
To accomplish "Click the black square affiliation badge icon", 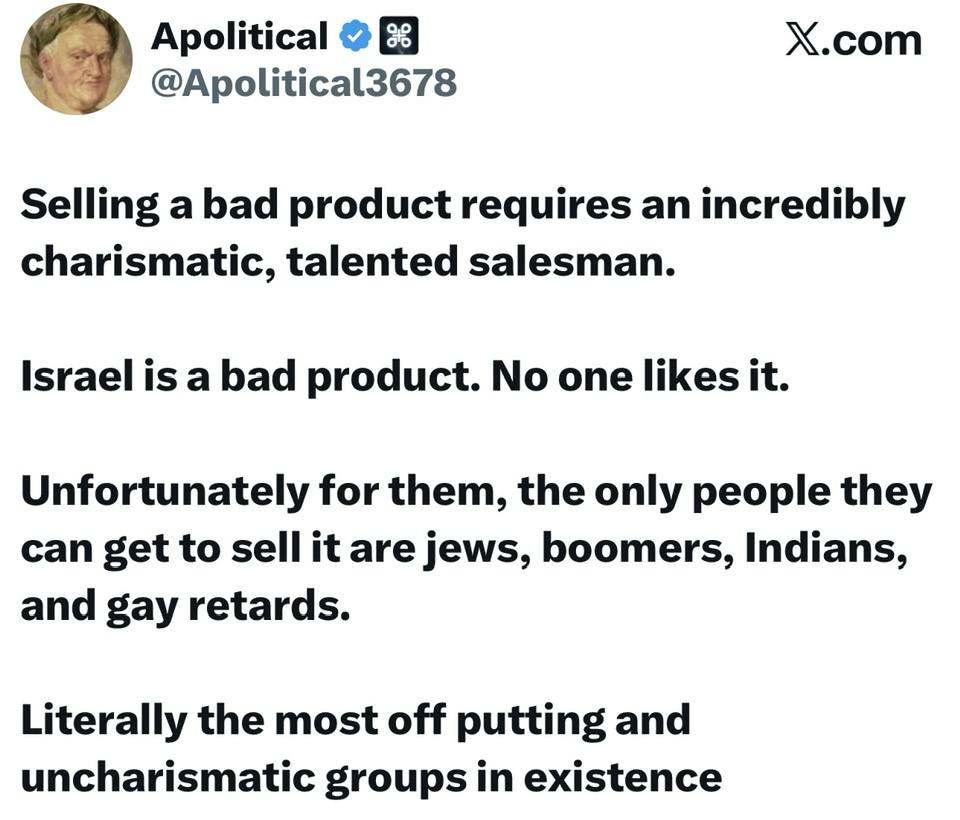I will click(x=399, y=36).
